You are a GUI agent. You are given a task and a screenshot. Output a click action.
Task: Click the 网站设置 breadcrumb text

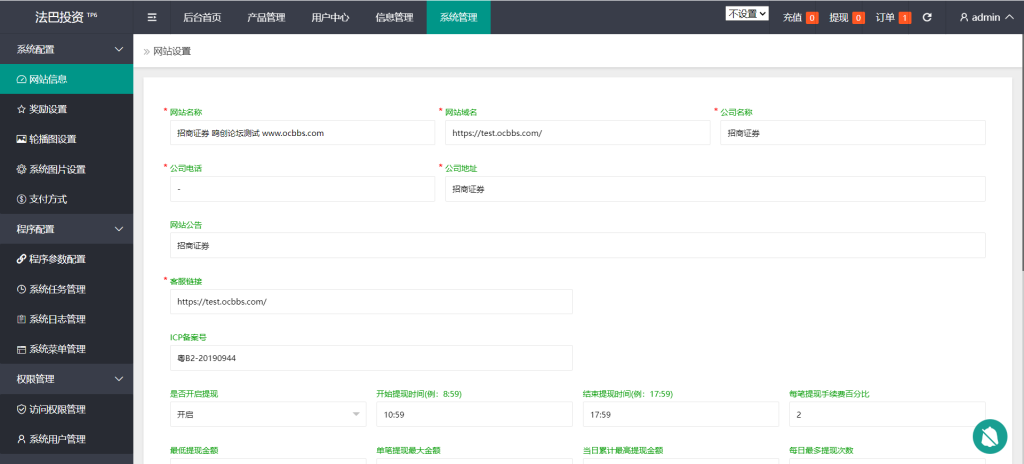[x=172, y=51]
